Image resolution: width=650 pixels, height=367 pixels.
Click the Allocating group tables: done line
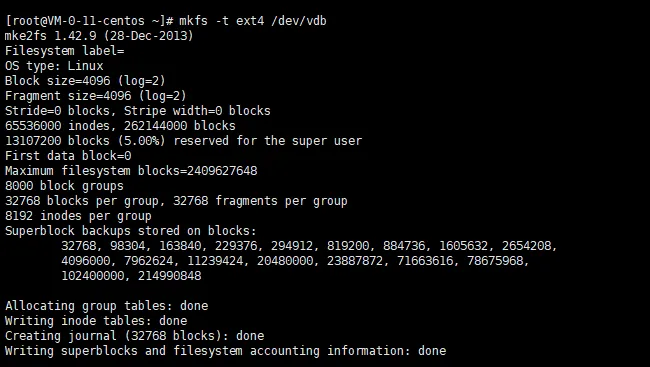tap(107, 306)
